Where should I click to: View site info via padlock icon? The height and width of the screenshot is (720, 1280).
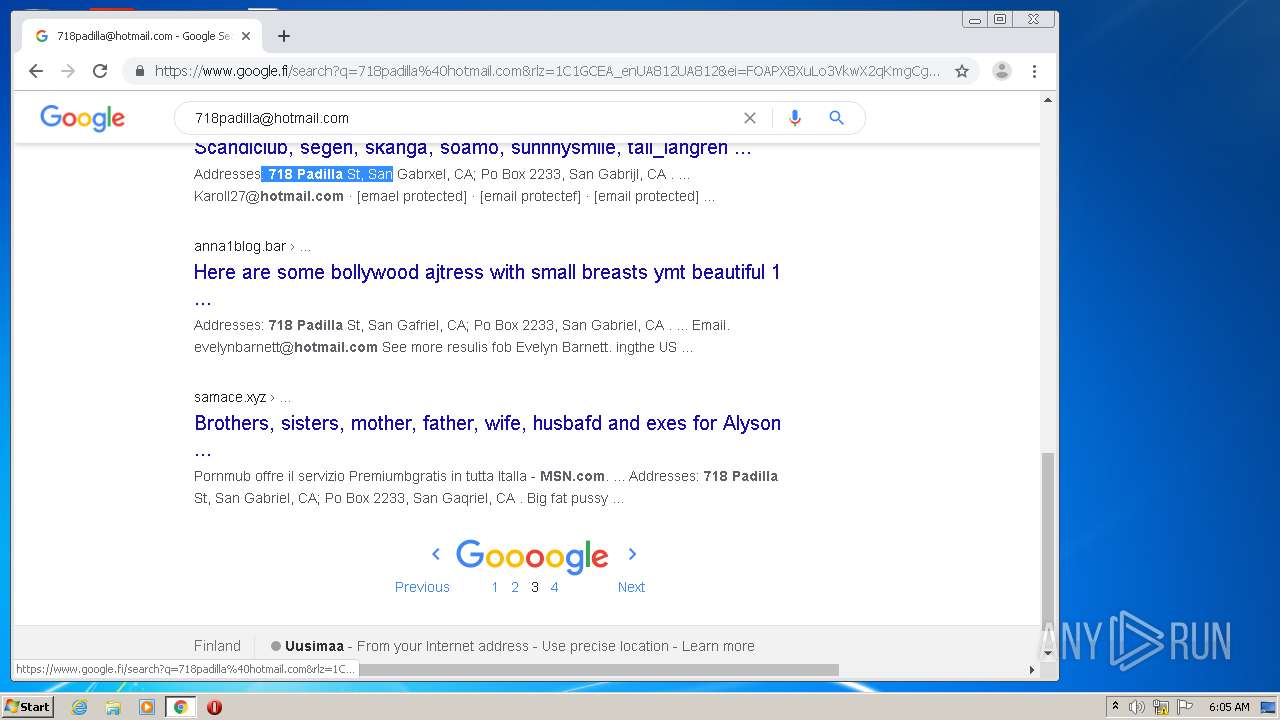(x=139, y=71)
